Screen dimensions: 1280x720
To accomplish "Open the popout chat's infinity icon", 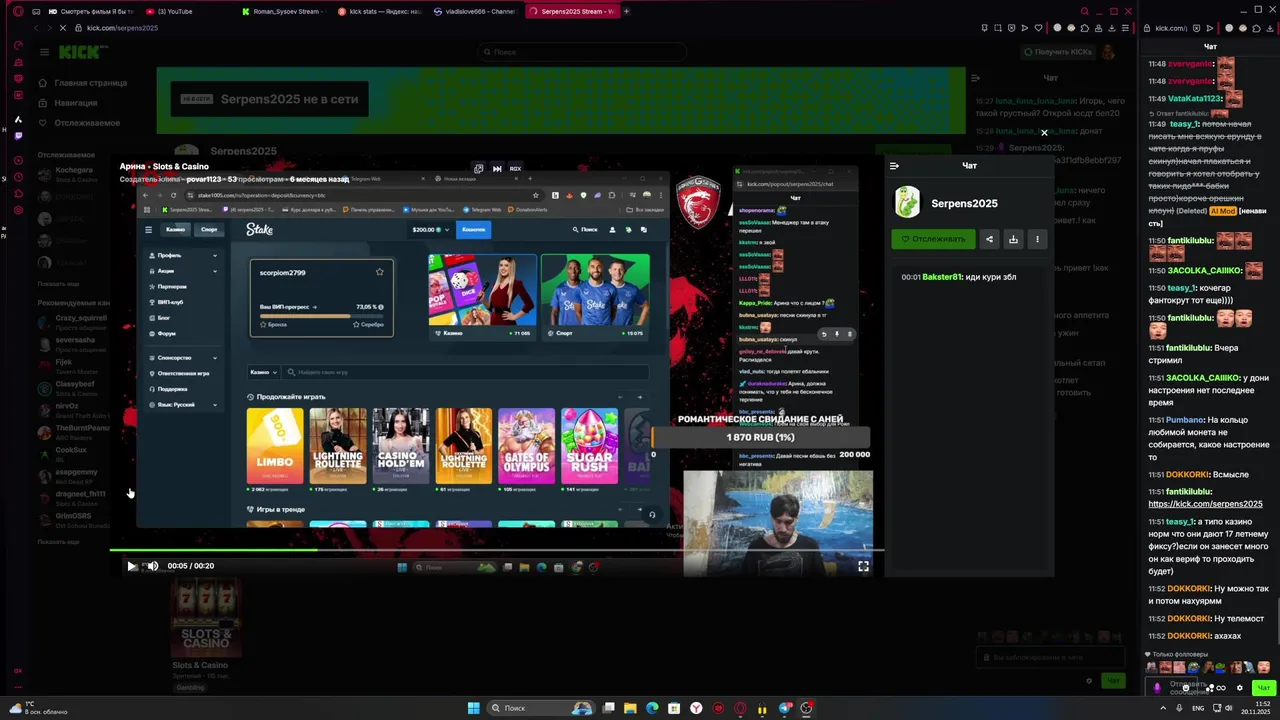I will click(1222, 688).
